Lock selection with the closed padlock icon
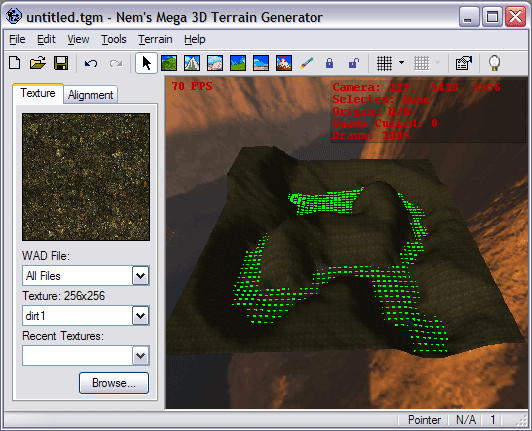This screenshot has width=532, height=431. [x=329, y=63]
